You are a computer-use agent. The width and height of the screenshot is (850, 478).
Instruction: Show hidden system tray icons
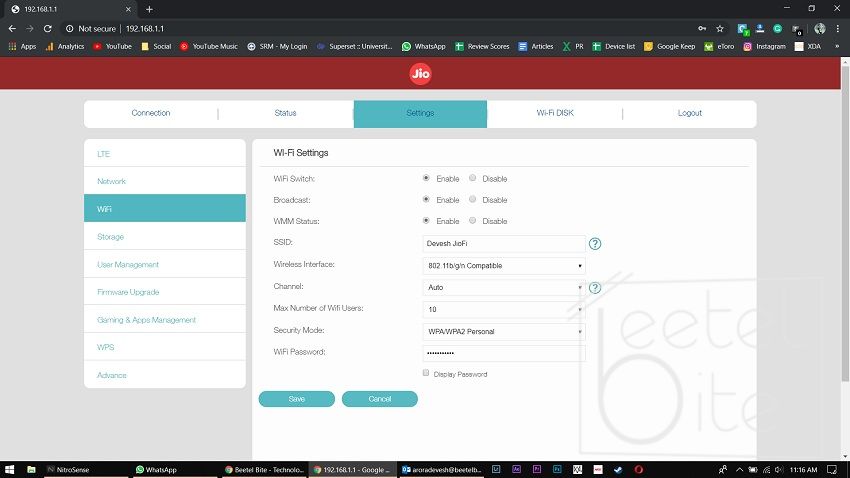[739, 469]
